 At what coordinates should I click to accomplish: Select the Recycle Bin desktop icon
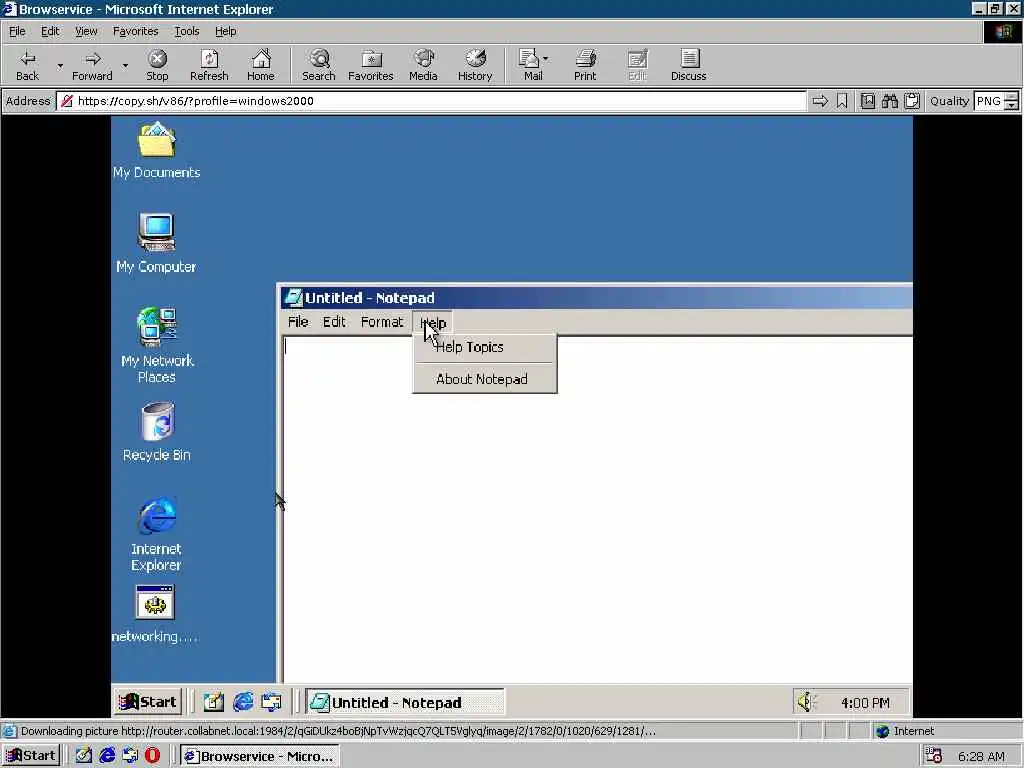click(x=157, y=432)
